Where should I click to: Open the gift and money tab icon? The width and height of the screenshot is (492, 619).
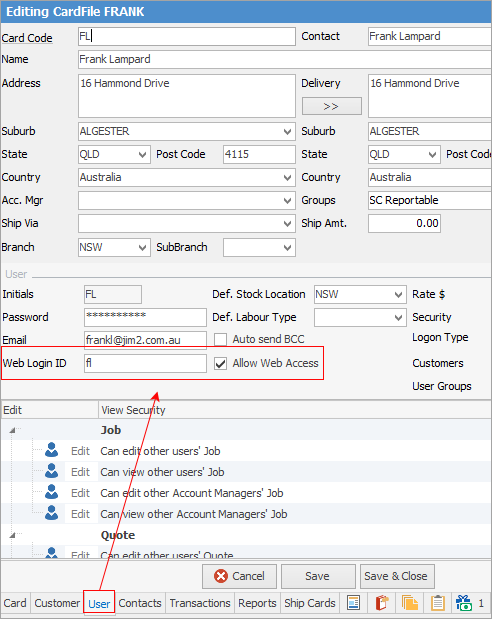click(464, 603)
